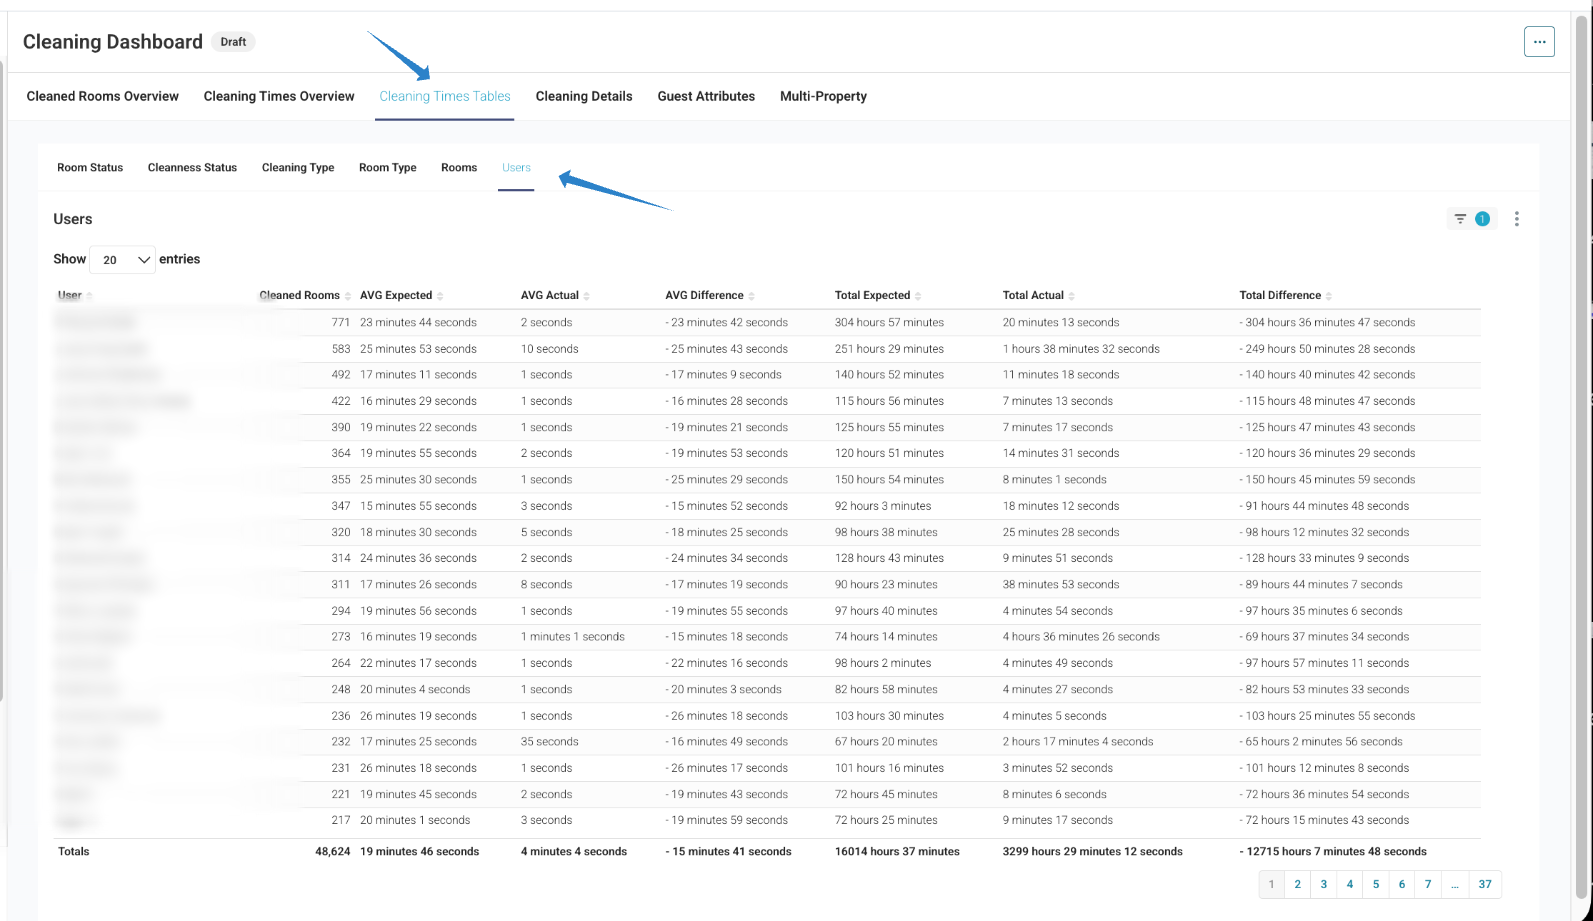Go to pagination page 6

tap(1402, 884)
